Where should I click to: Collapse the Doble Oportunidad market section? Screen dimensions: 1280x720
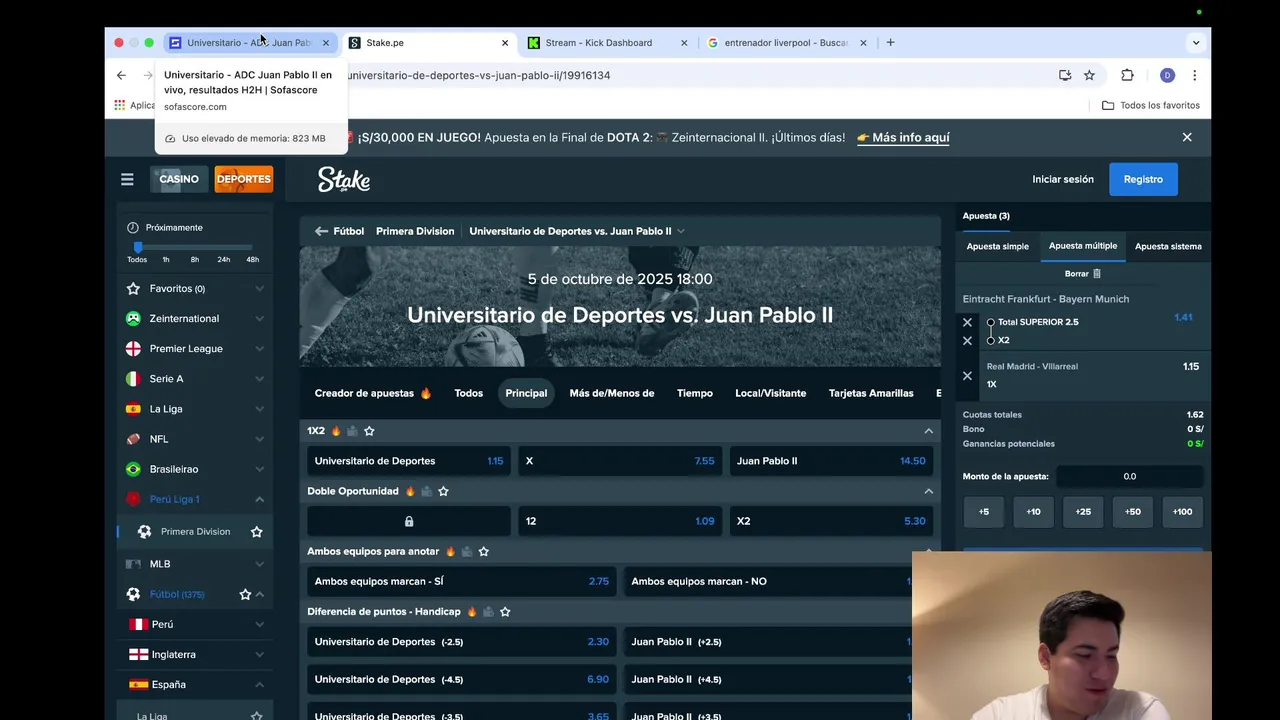point(928,491)
